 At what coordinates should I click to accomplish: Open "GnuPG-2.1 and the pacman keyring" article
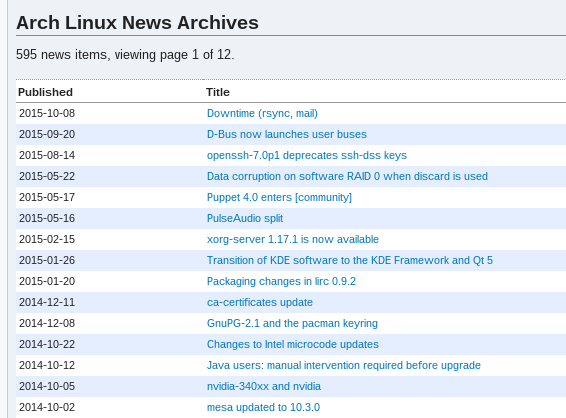click(x=292, y=323)
